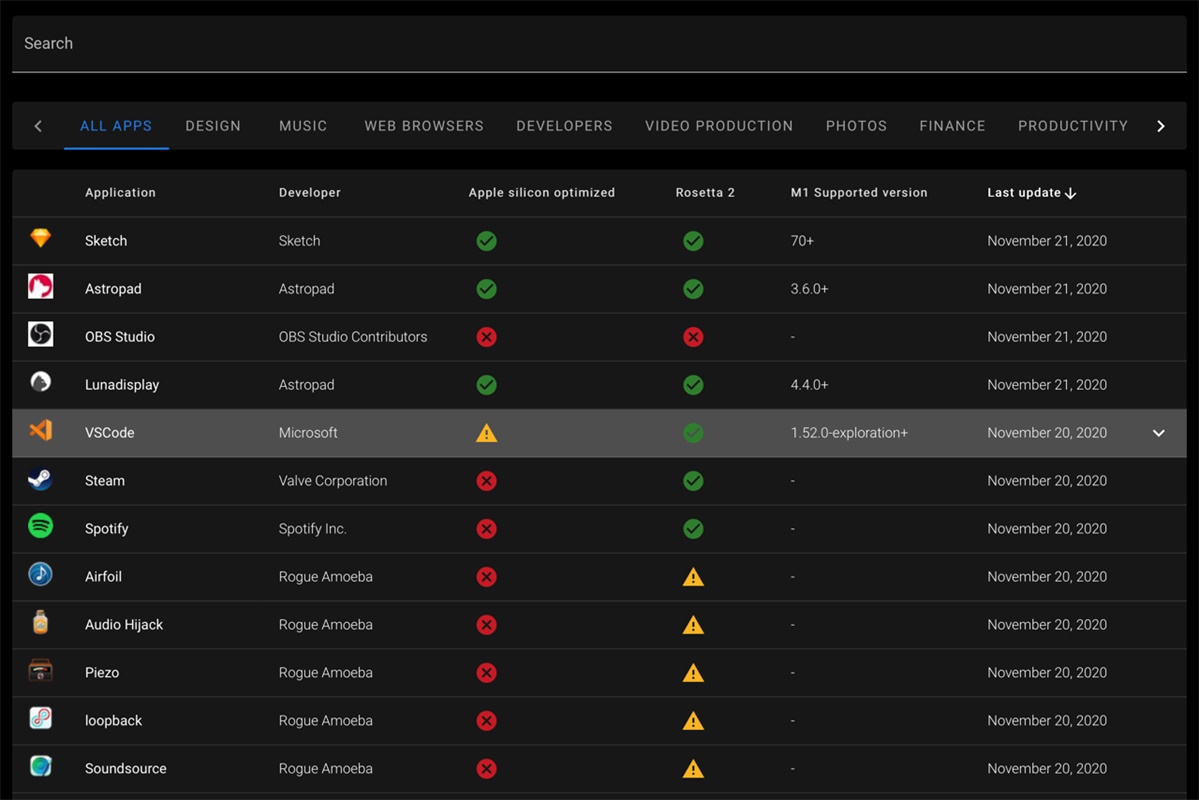Click the loopback application name
The image size is (1199, 800).
(x=113, y=720)
